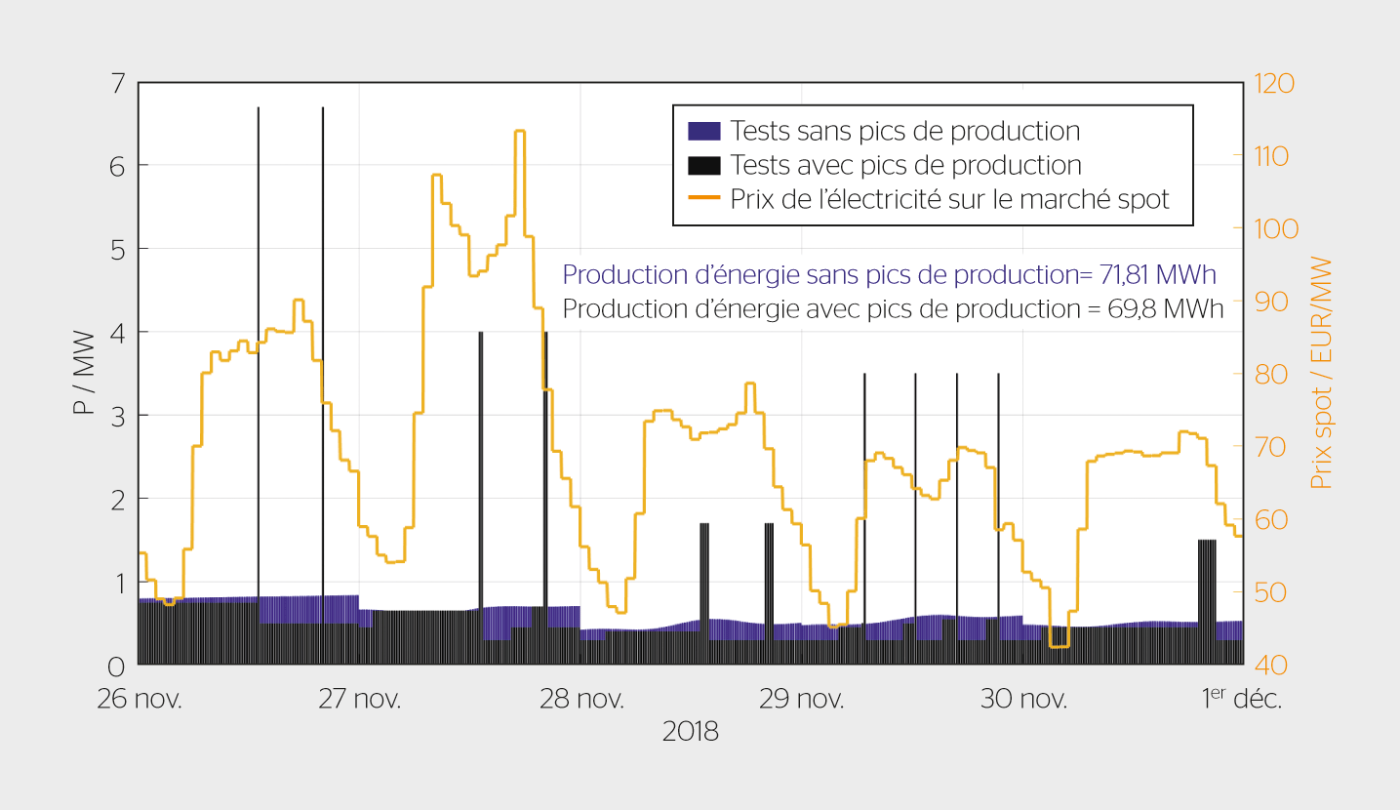Click the 71,81 MWh production annotation text
The width and height of the screenshot is (1400, 810).
tap(890, 274)
